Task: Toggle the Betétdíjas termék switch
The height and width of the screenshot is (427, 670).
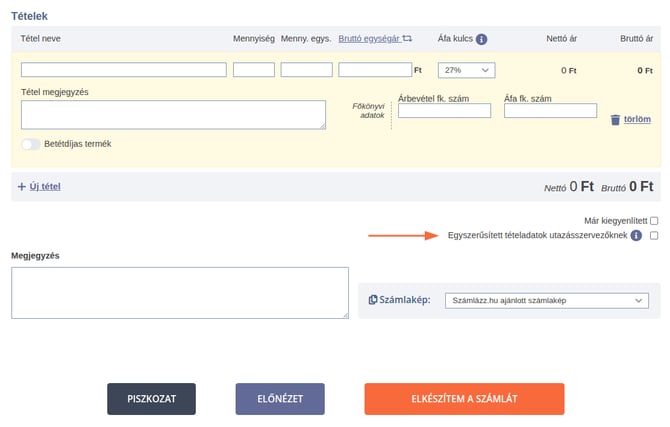Action: click(x=31, y=144)
